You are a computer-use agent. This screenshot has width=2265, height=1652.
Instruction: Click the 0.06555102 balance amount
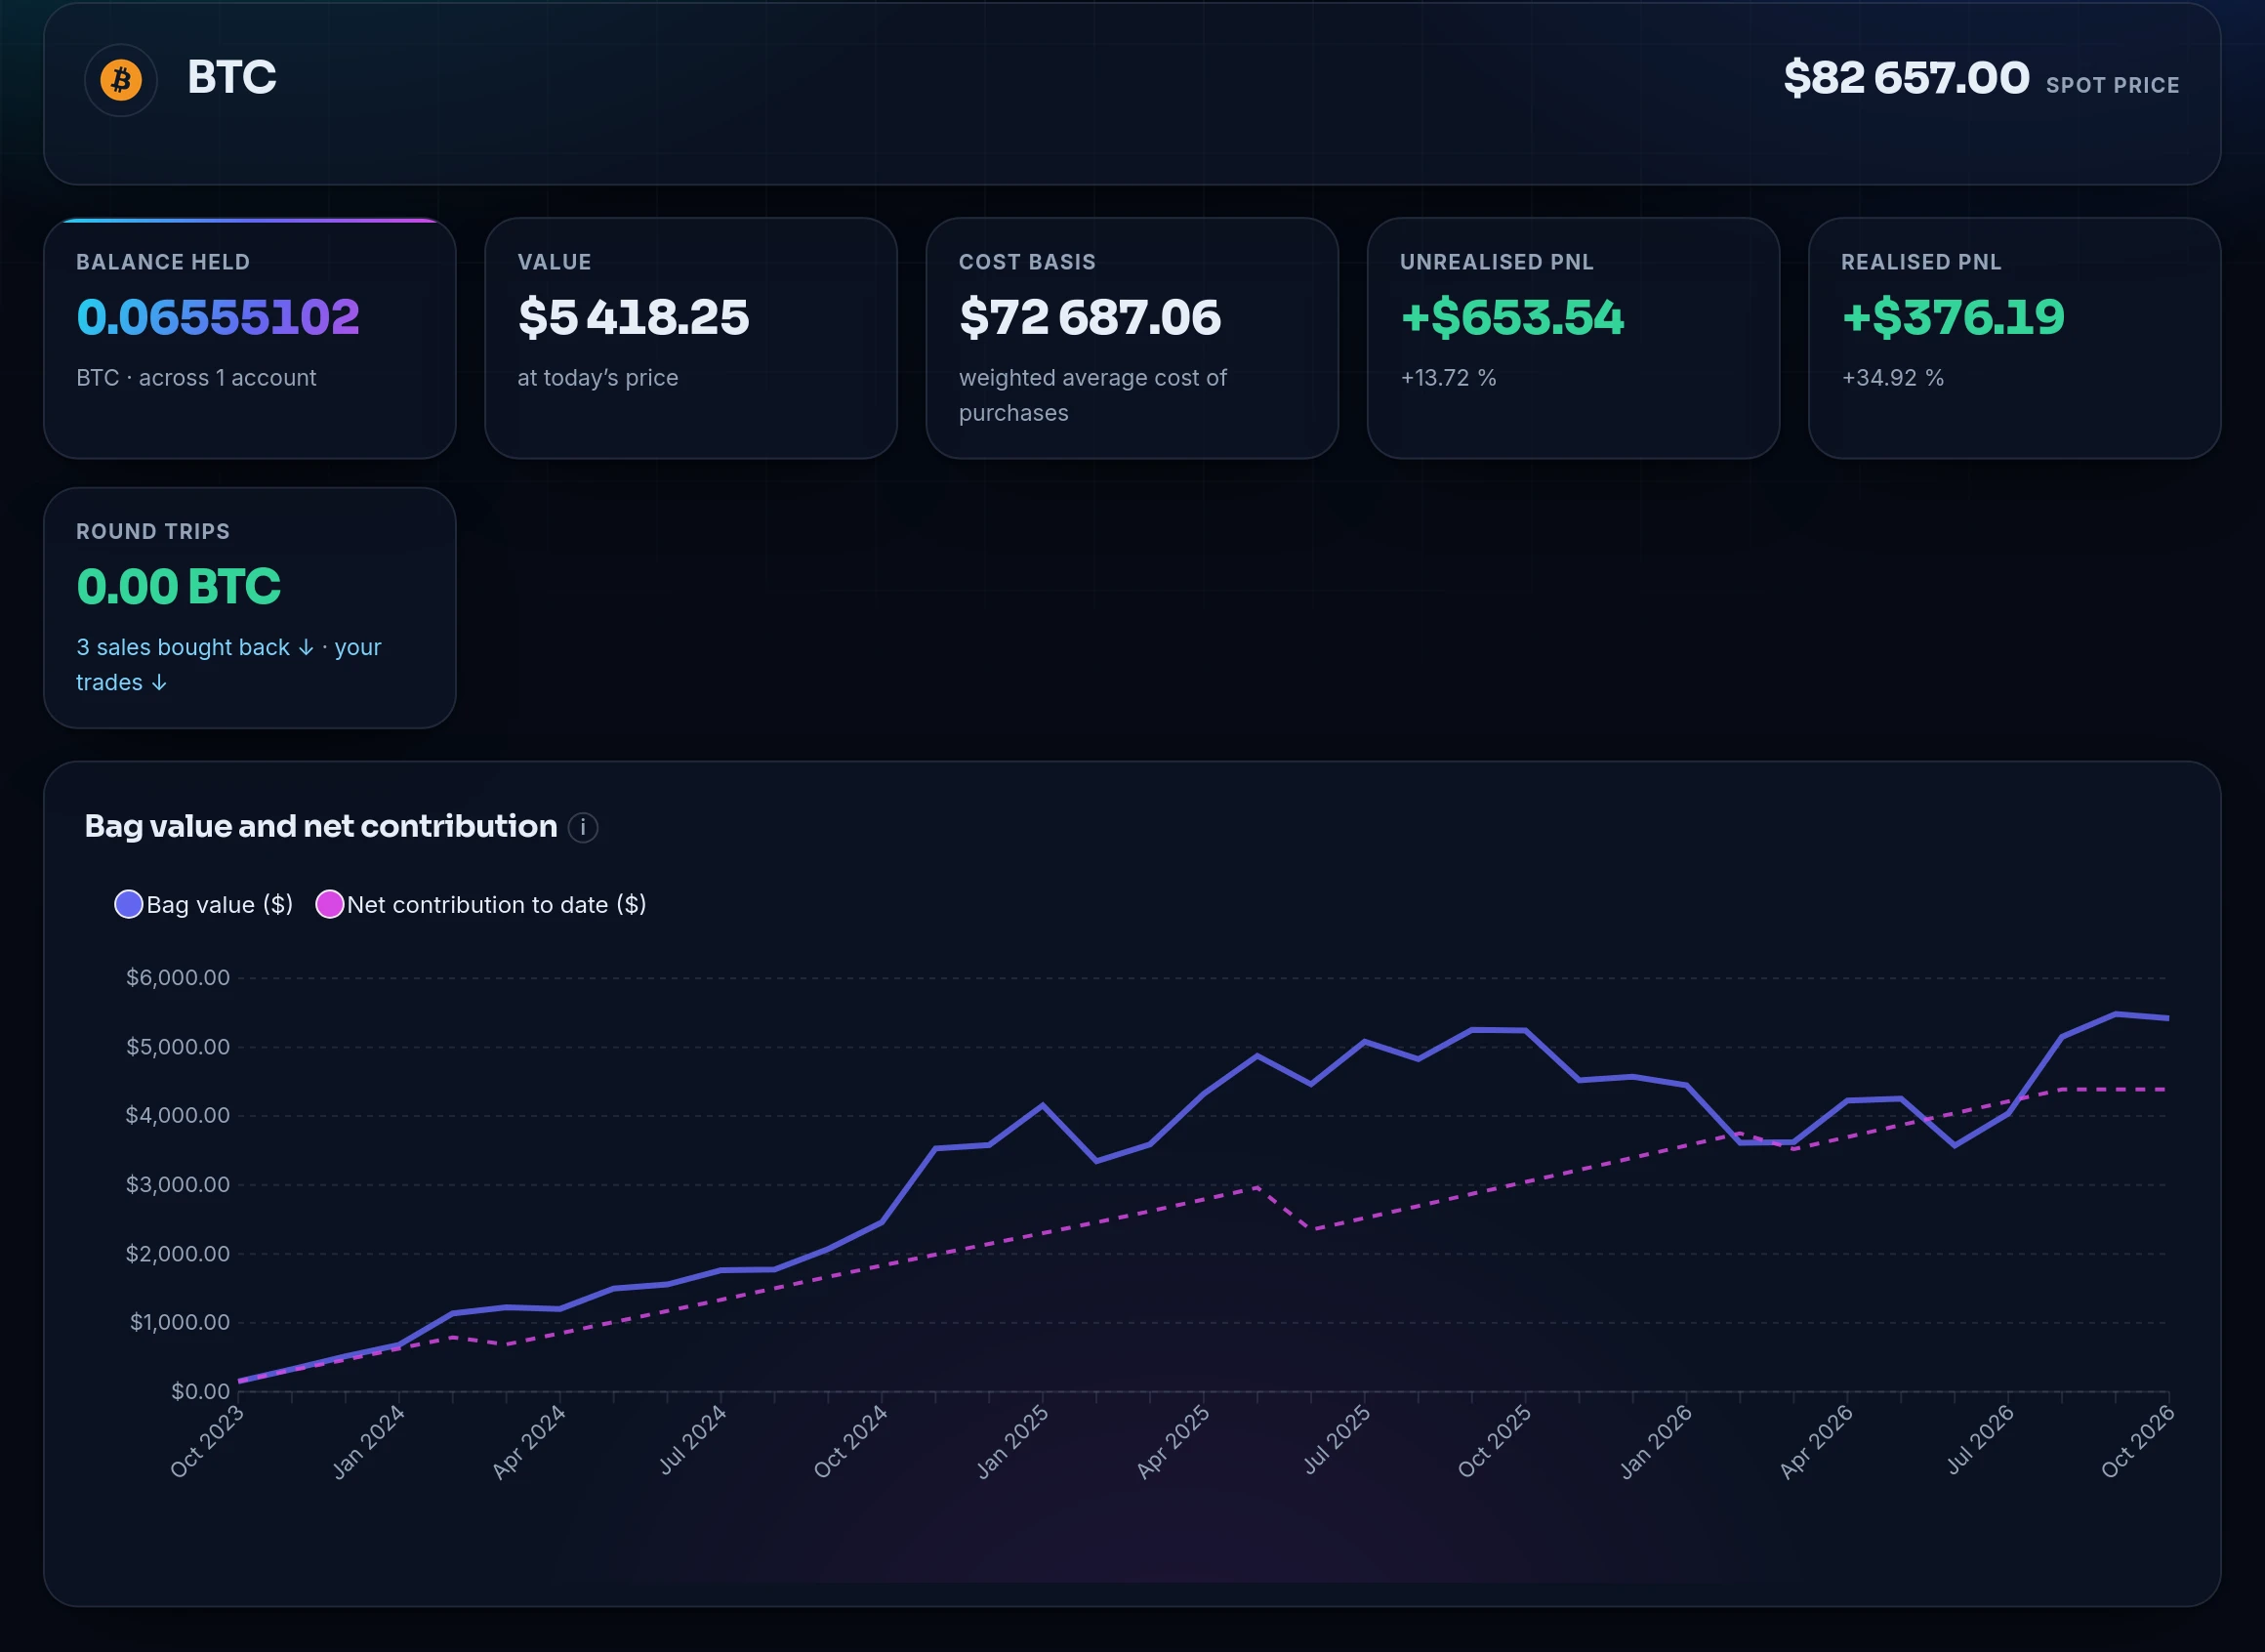point(218,318)
